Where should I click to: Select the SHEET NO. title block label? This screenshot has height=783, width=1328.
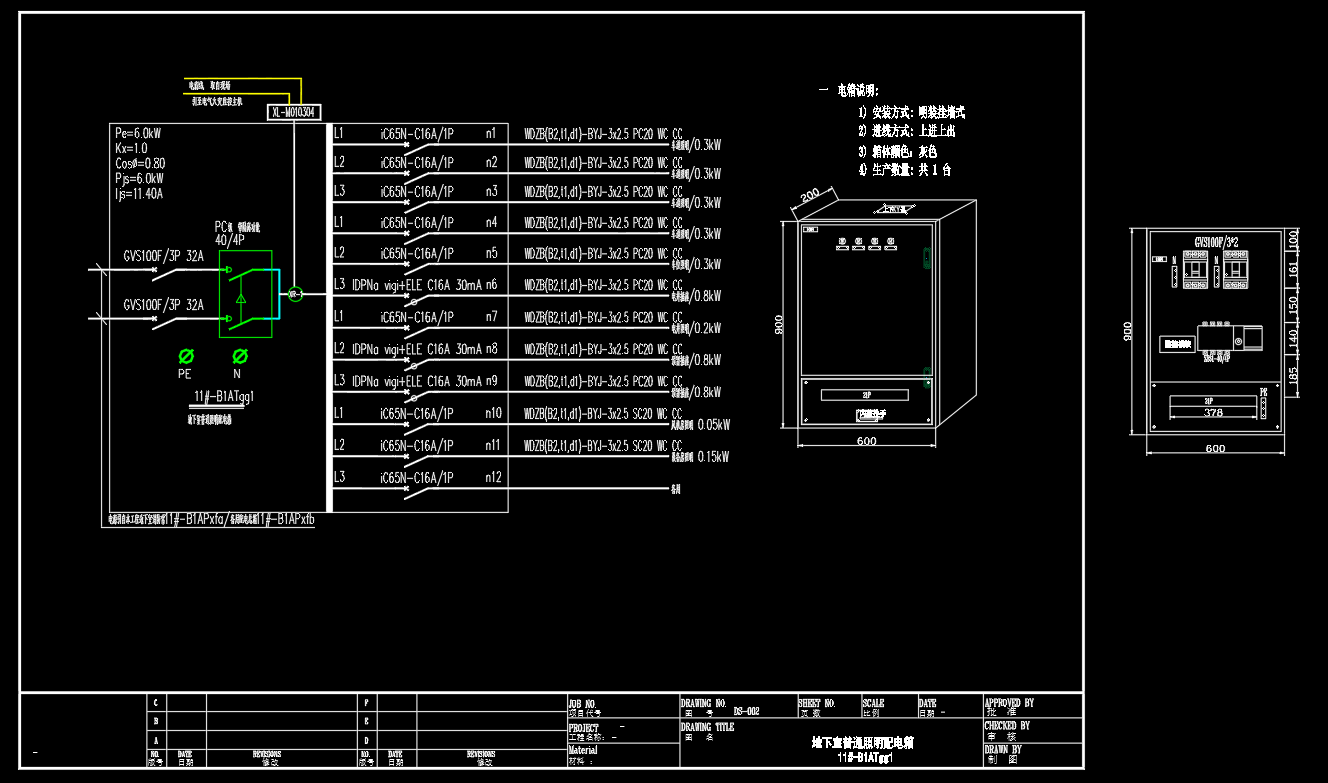pyautogui.click(x=816, y=703)
